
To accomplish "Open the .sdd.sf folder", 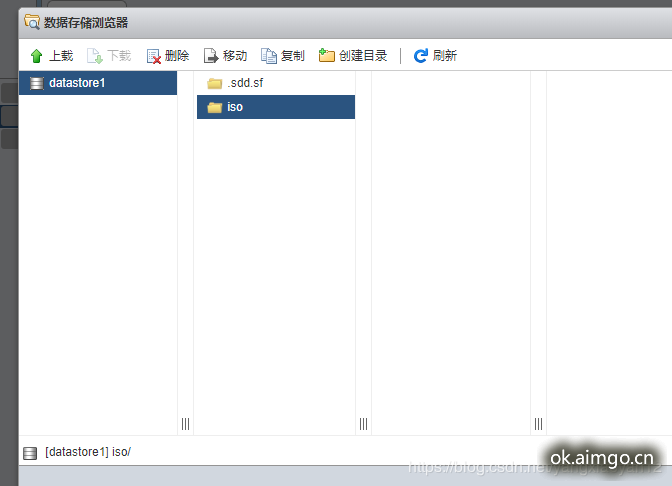I will 276,83.
